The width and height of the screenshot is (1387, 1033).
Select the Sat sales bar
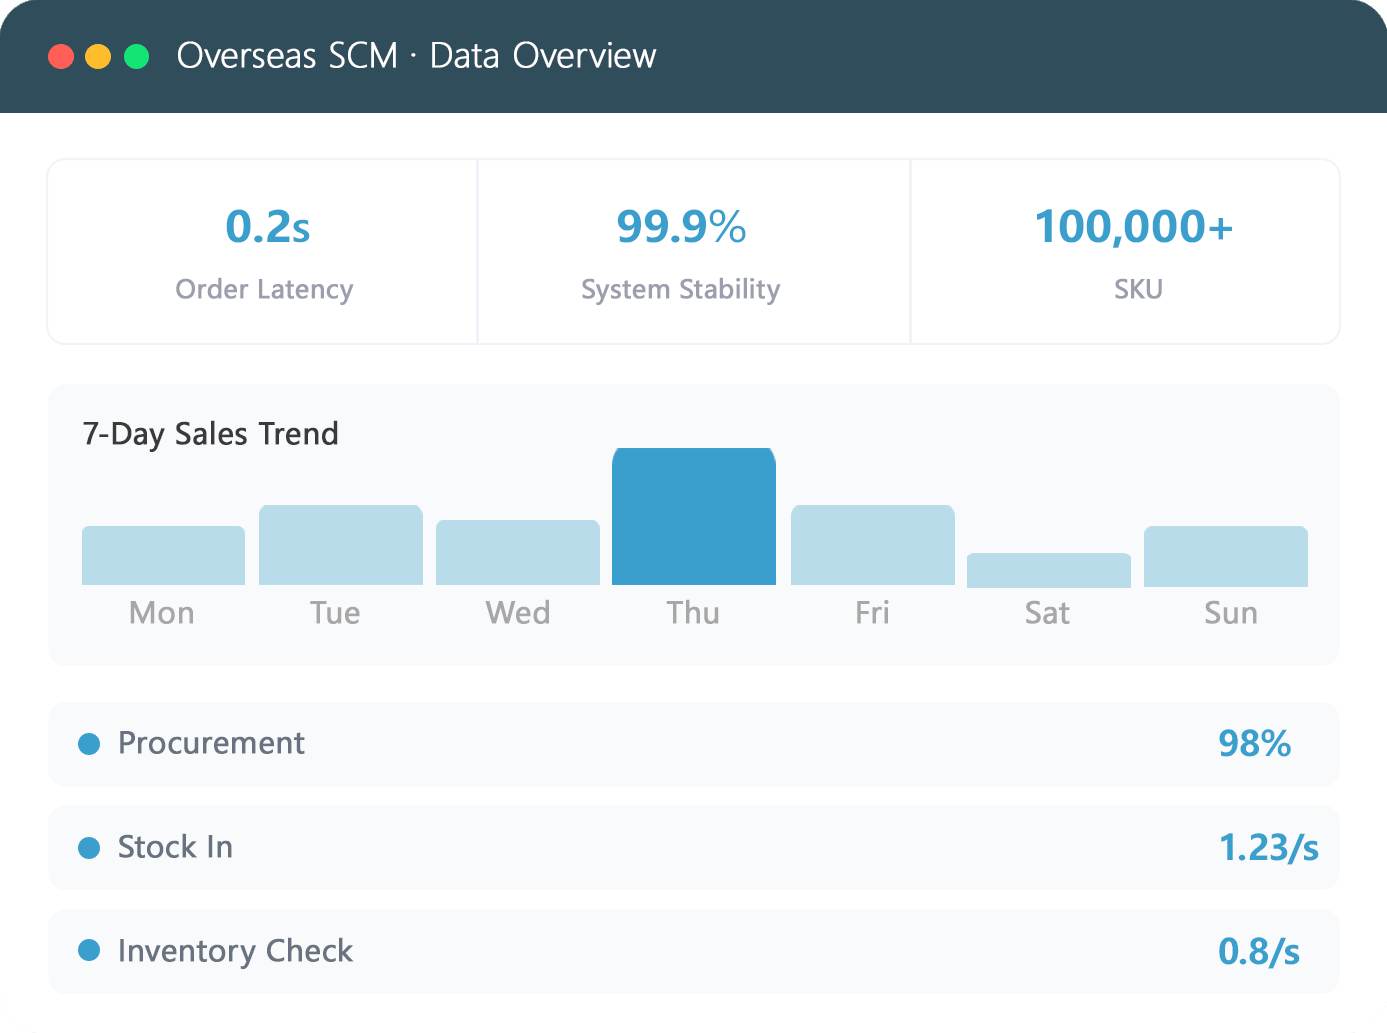tap(1049, 570)
